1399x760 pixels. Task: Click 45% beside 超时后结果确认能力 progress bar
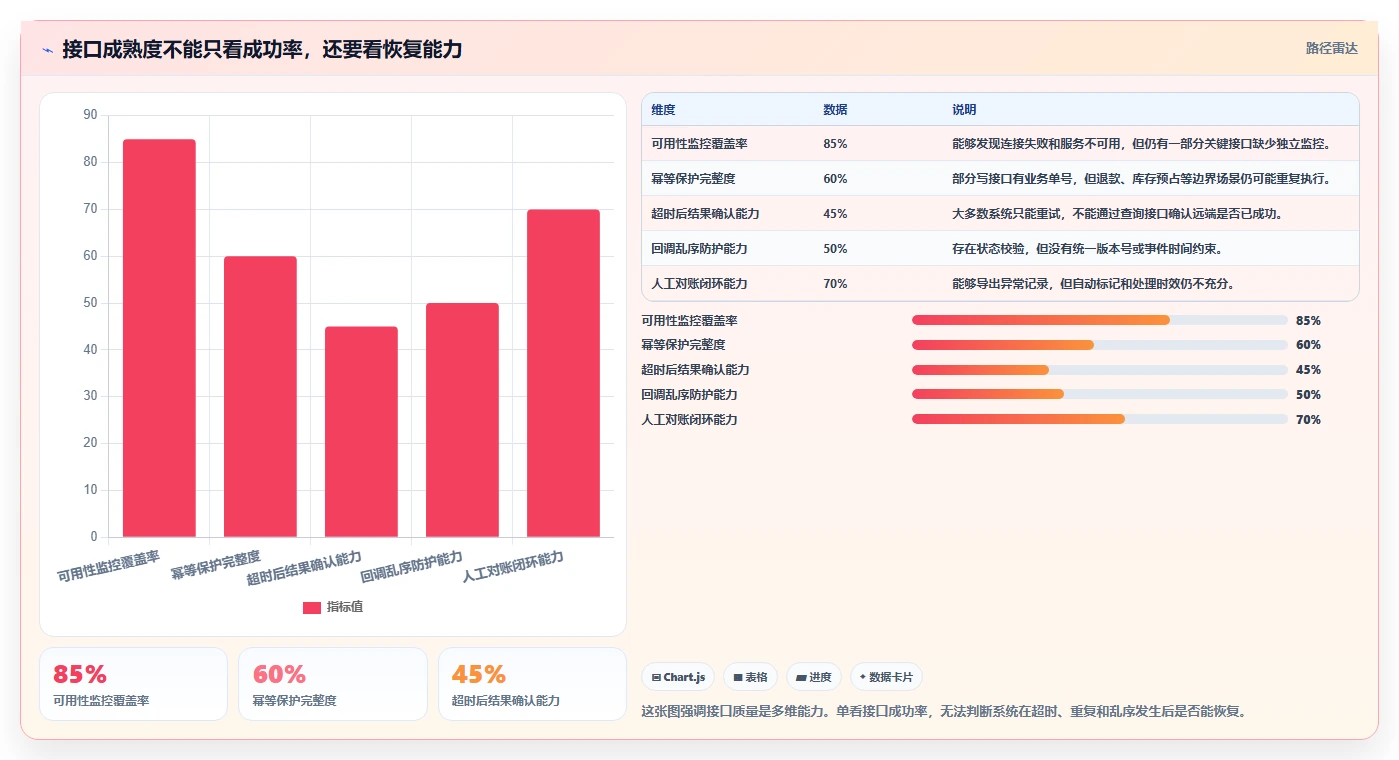coord(1308,370)
